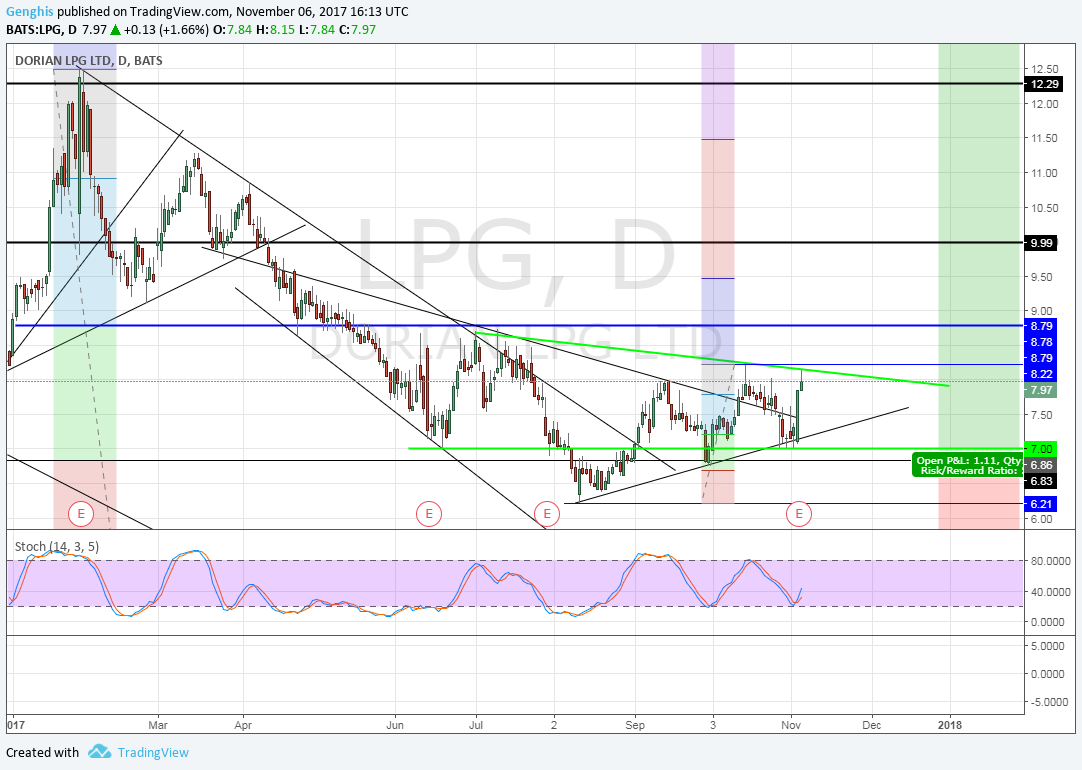Click the Risk/Reward Ratio label
Screen dimensions: 1082x770
tap(970, 471)
